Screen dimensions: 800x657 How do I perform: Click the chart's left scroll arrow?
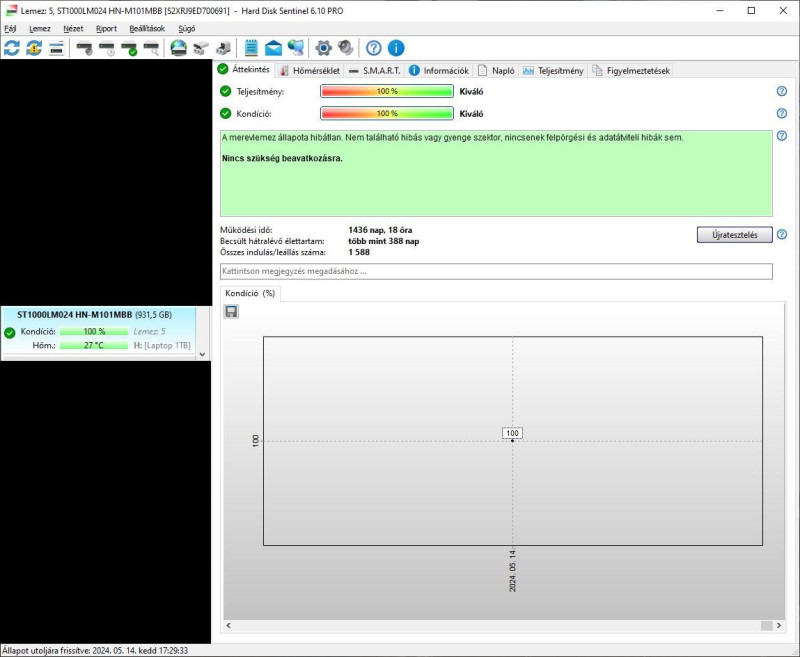tap(229, 625)
